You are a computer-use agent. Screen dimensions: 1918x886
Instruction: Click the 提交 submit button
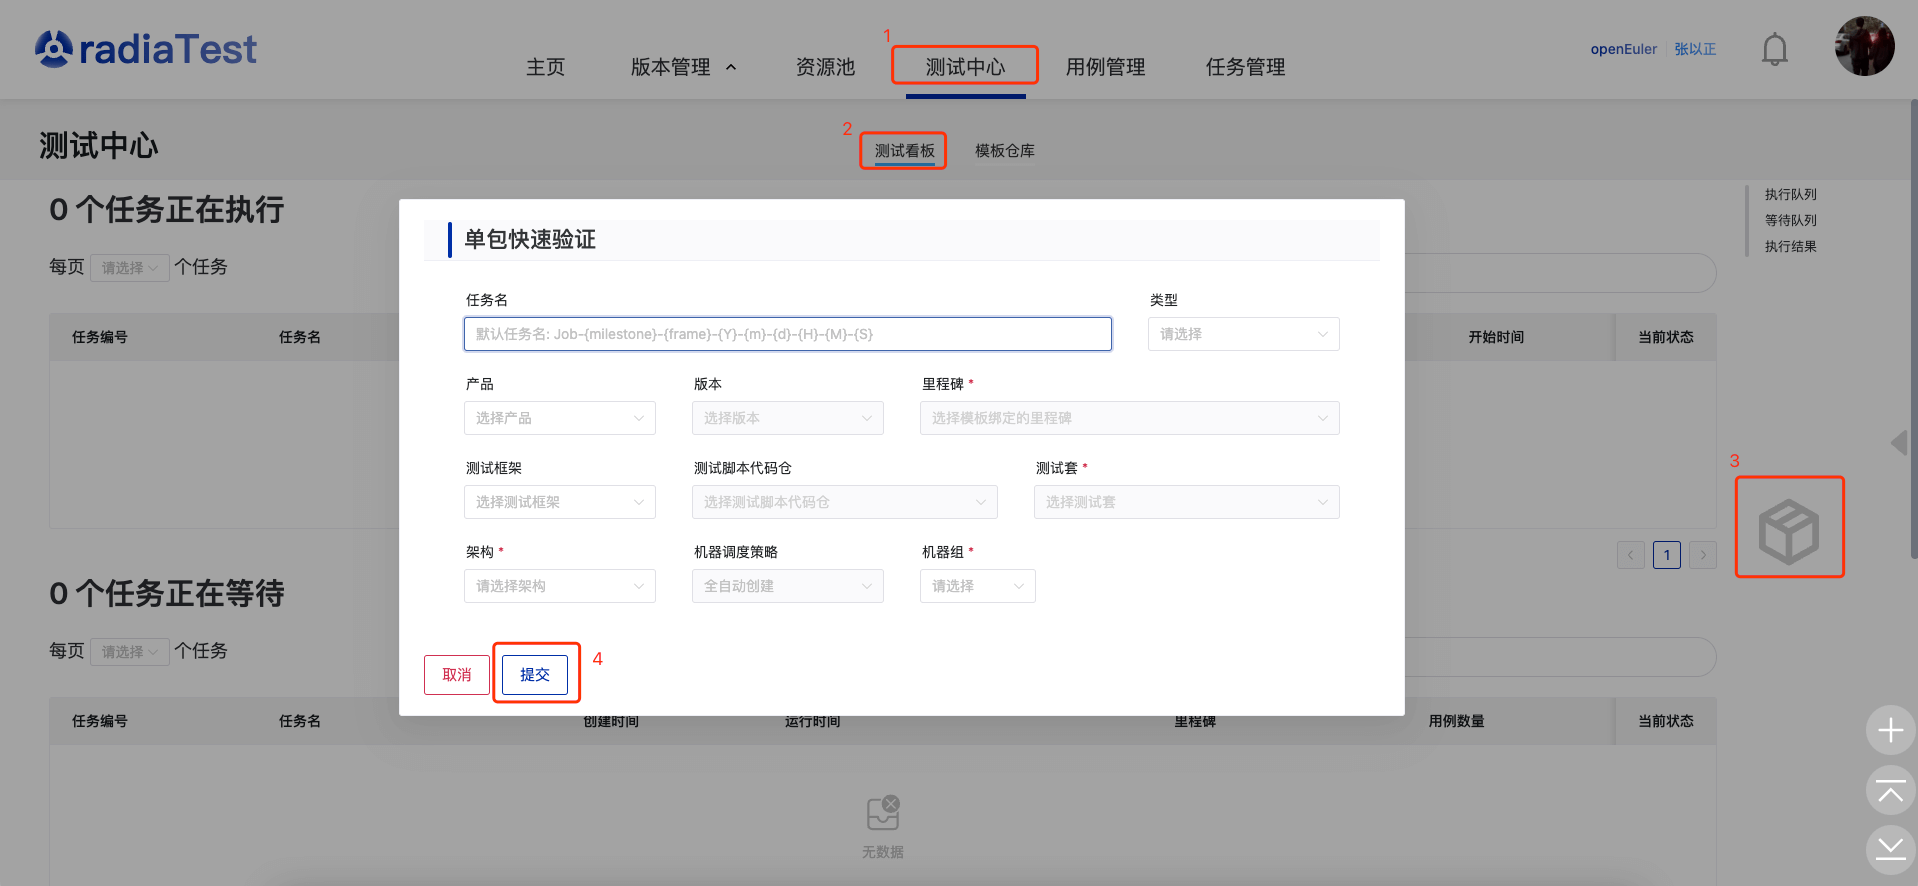tap(535, 675)
